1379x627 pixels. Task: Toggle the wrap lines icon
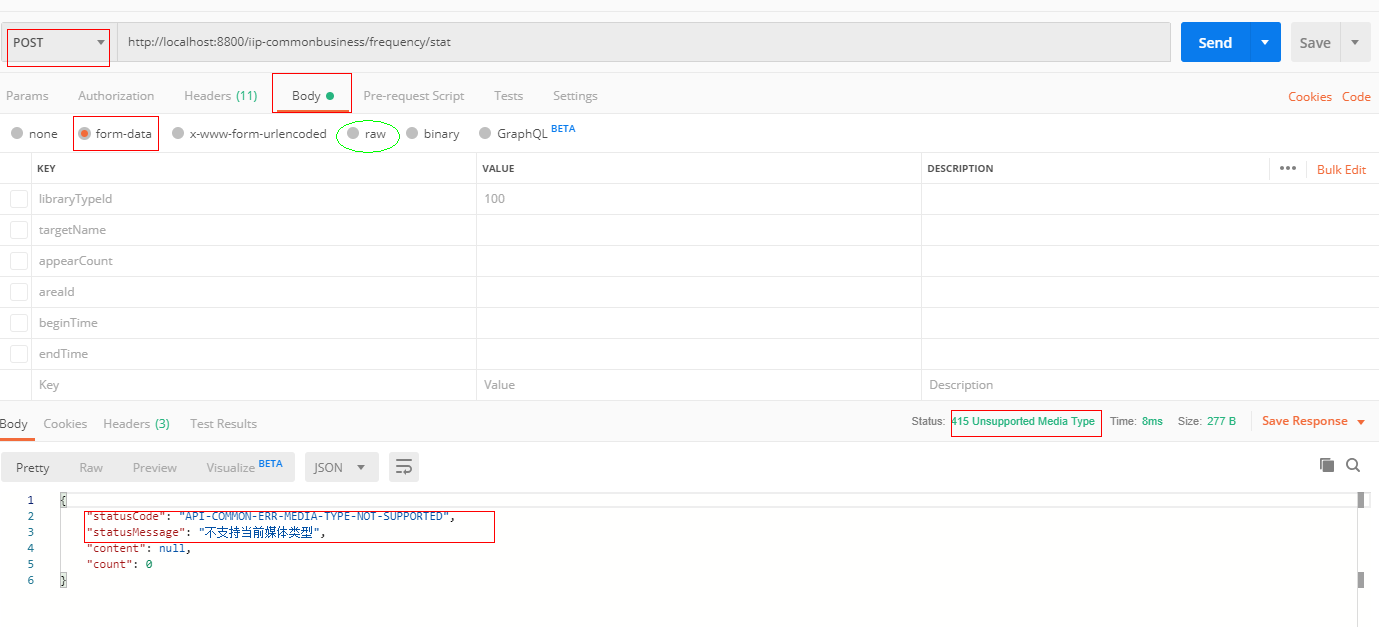click(404, 467)
